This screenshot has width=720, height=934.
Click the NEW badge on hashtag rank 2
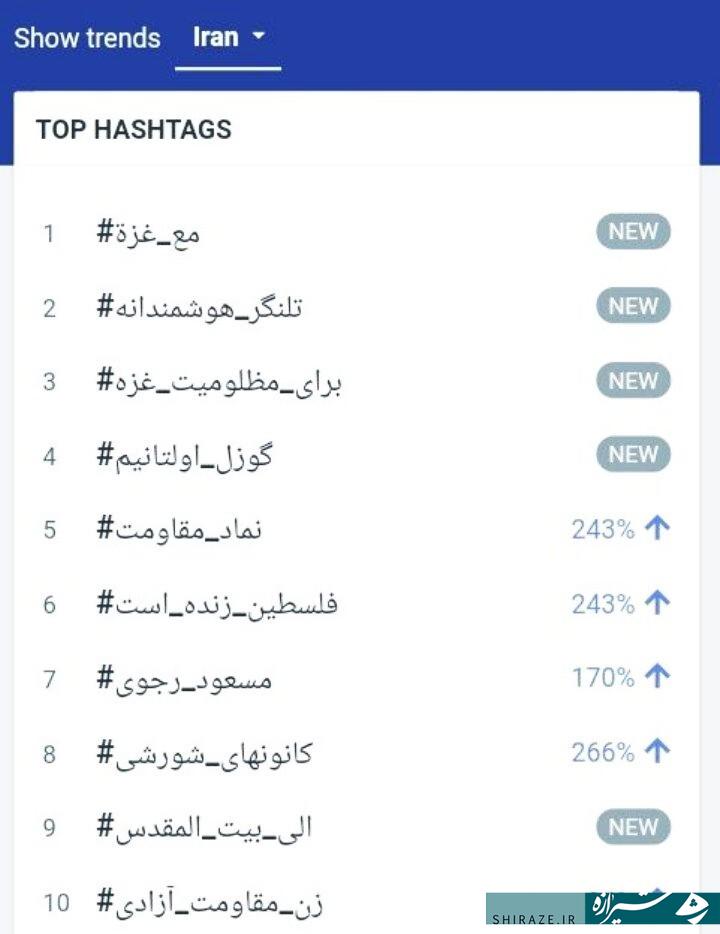point(633,306)
